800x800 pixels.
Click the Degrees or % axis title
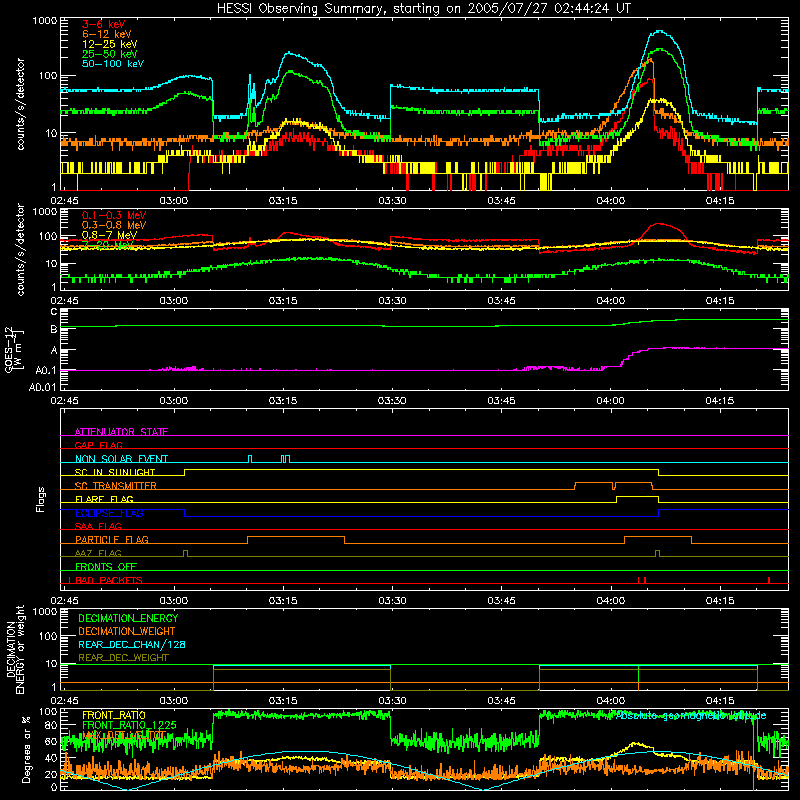[26, 749]
